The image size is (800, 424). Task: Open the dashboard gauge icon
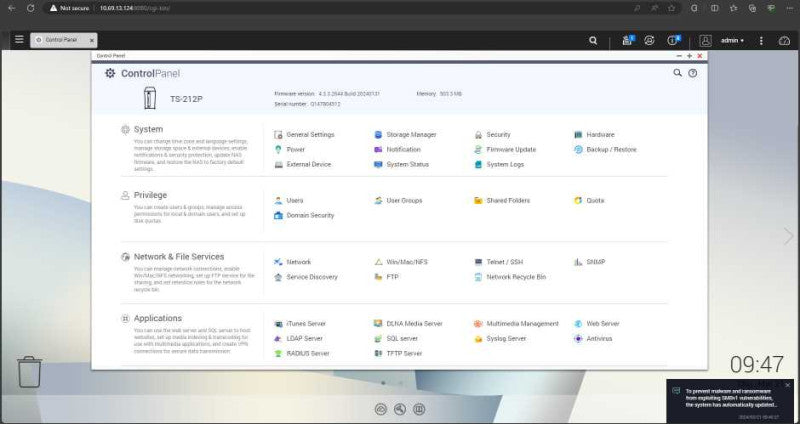coord(784,41)
